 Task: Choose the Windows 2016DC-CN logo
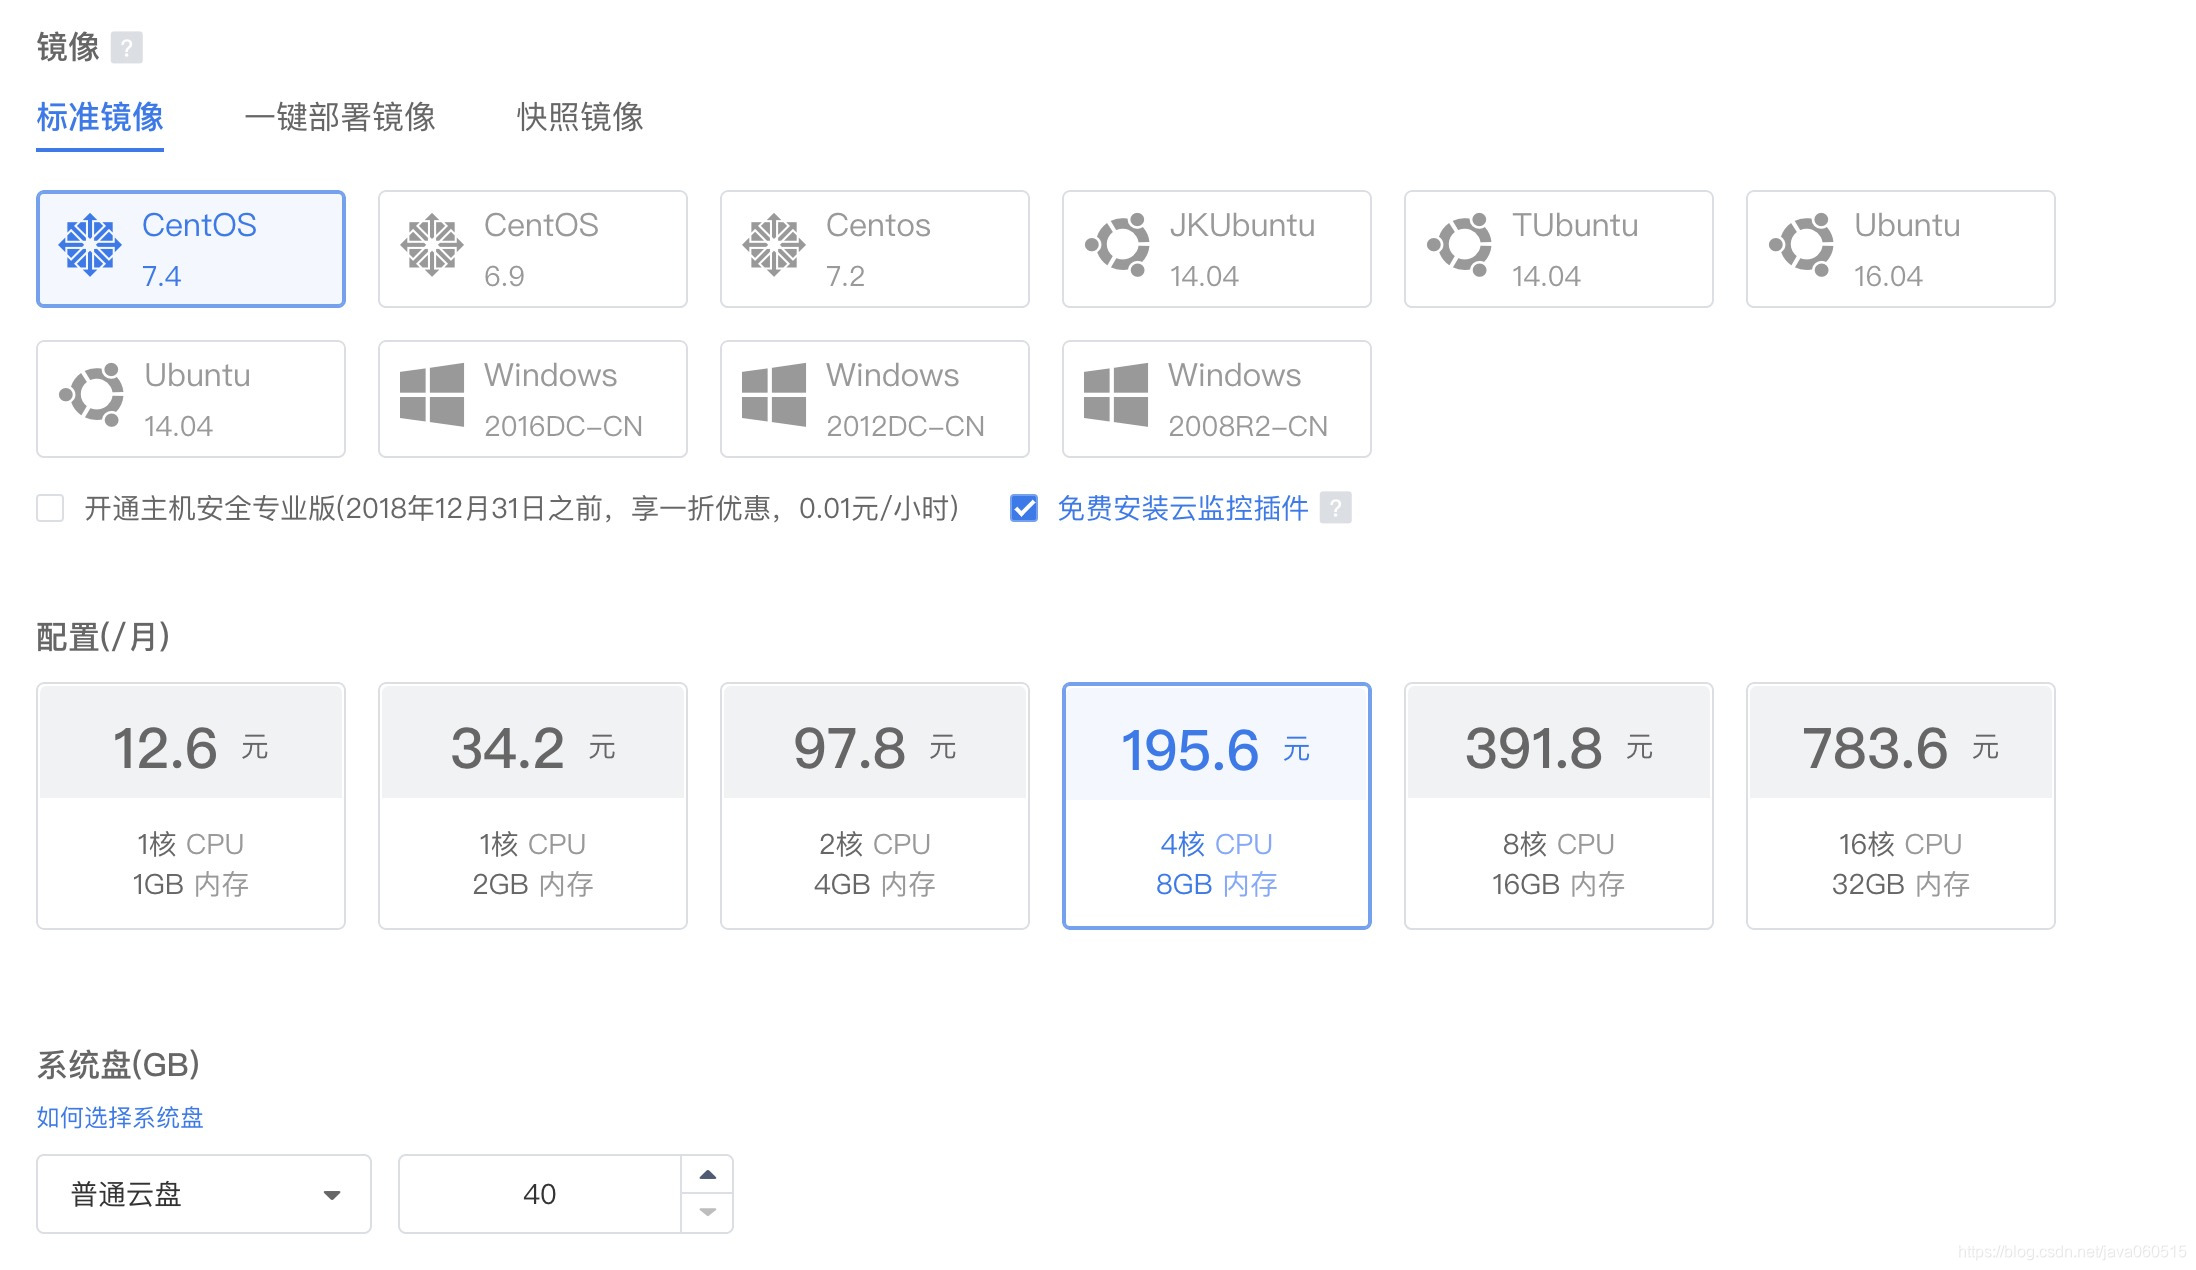[x=432, y=395]
